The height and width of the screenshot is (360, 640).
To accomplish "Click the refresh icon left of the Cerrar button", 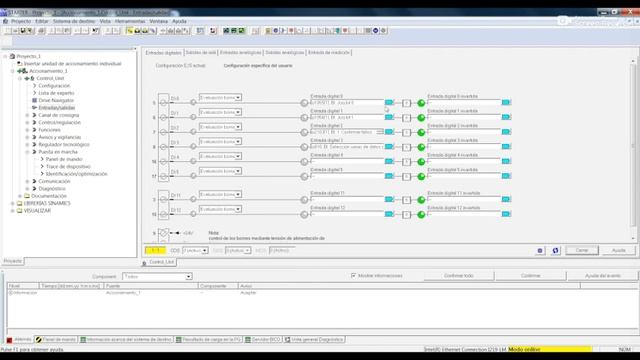I will 556,251.
